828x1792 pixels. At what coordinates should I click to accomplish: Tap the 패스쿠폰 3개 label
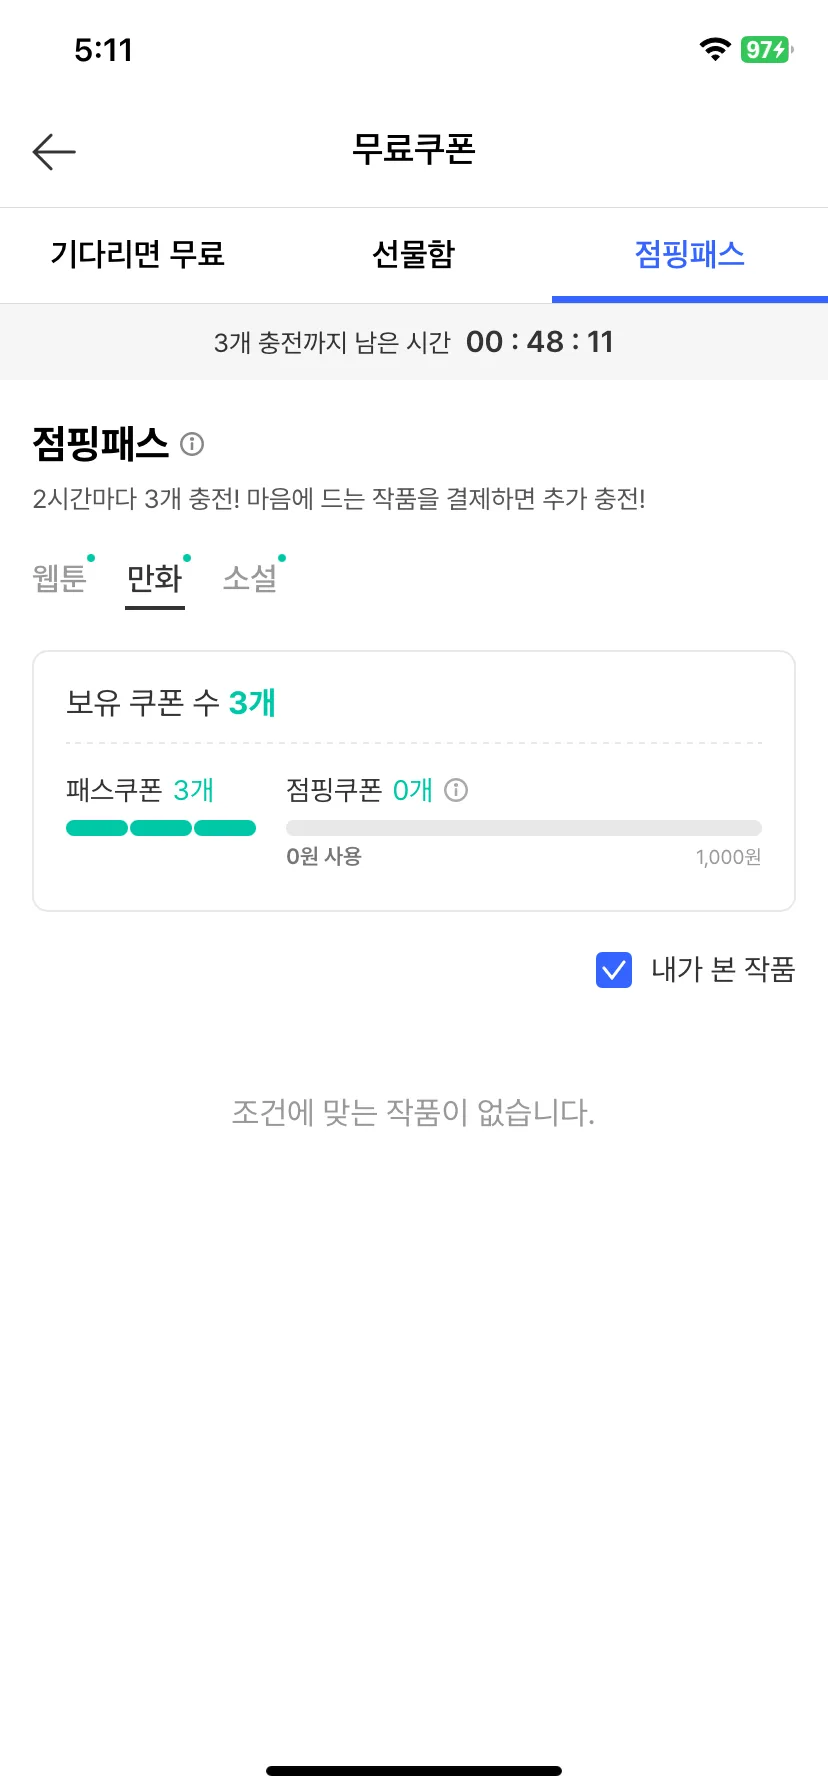pyautogui.click(x=140, y=790)
